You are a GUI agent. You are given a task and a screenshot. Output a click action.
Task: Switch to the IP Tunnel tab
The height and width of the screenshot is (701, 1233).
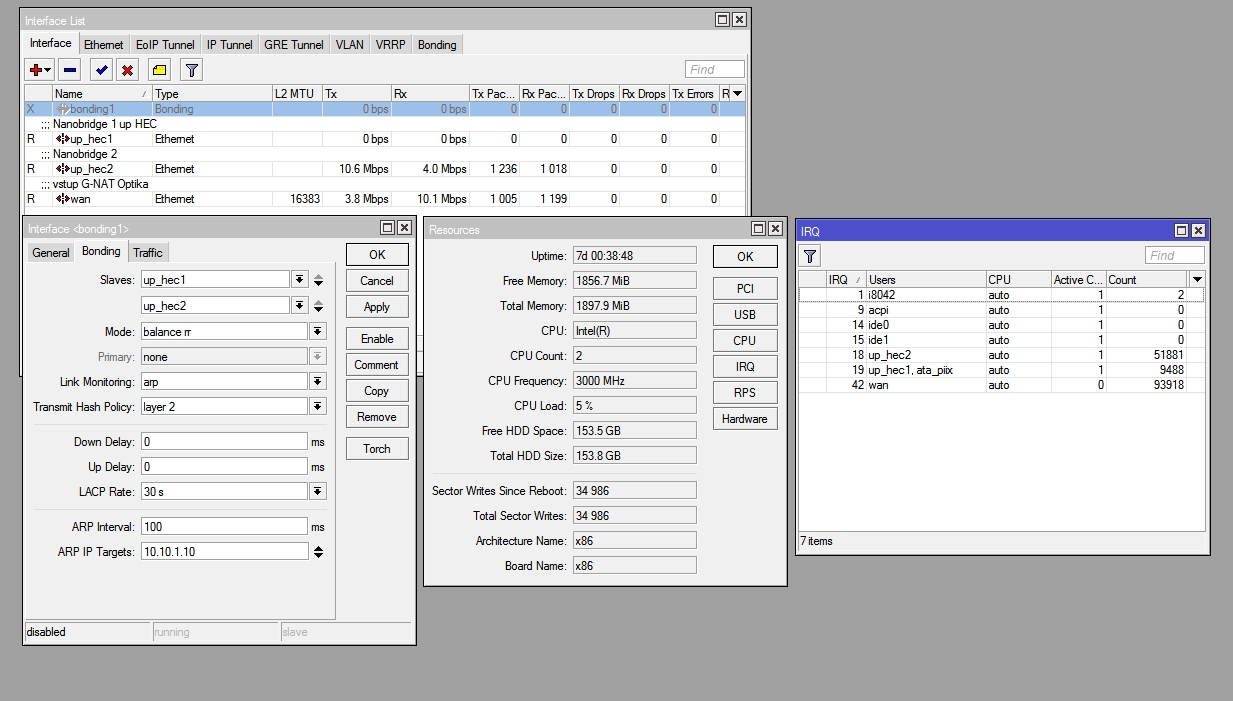230,44
